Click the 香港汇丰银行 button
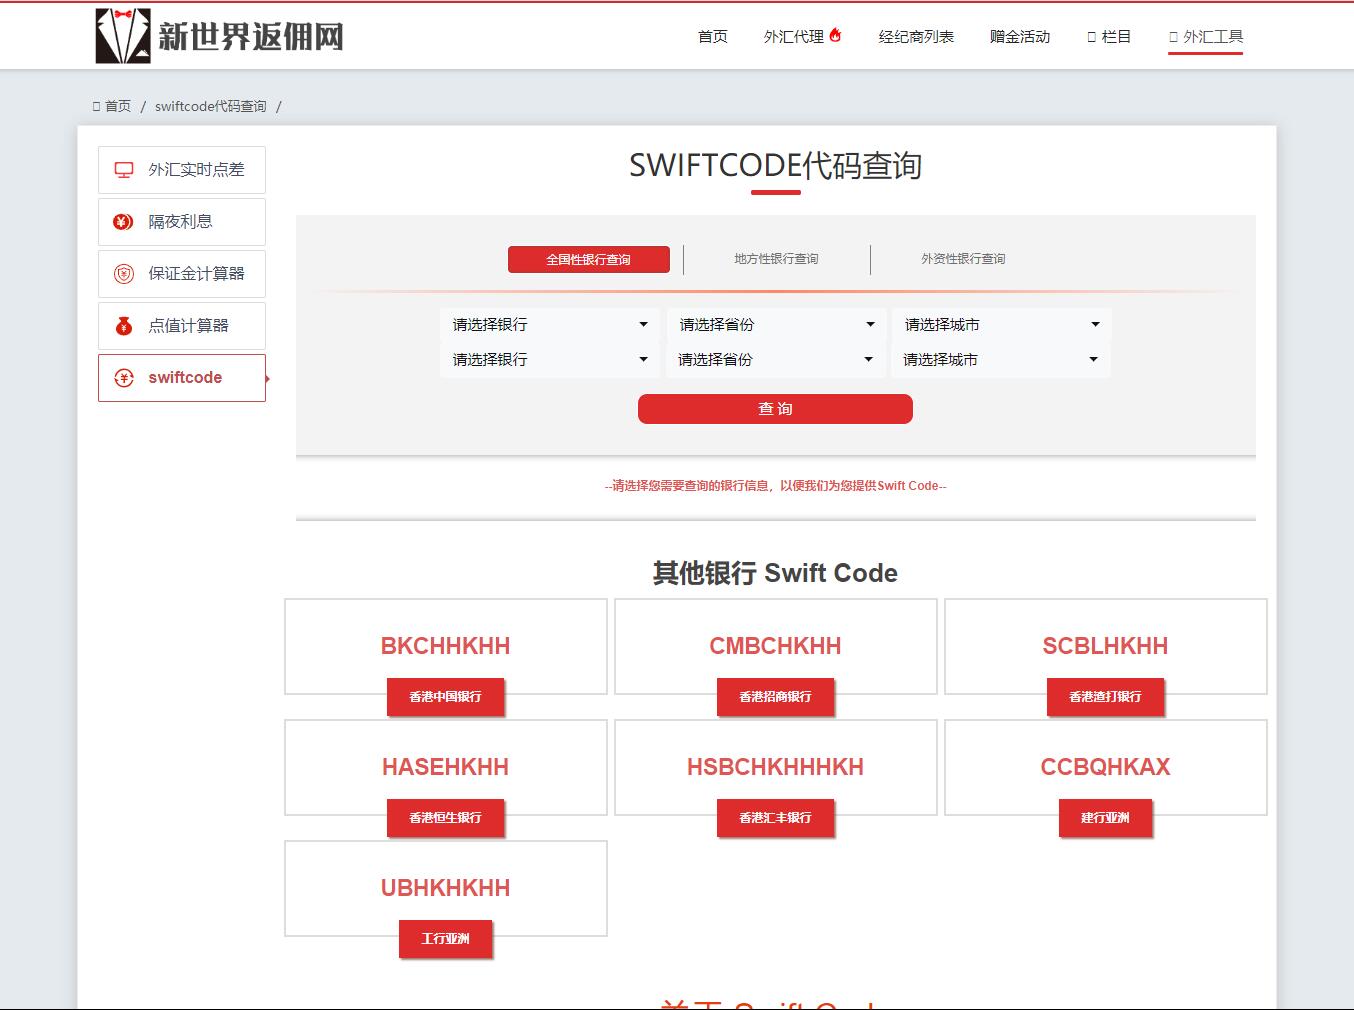The width and height of the screenshot is (1354, 1010). 775,818
